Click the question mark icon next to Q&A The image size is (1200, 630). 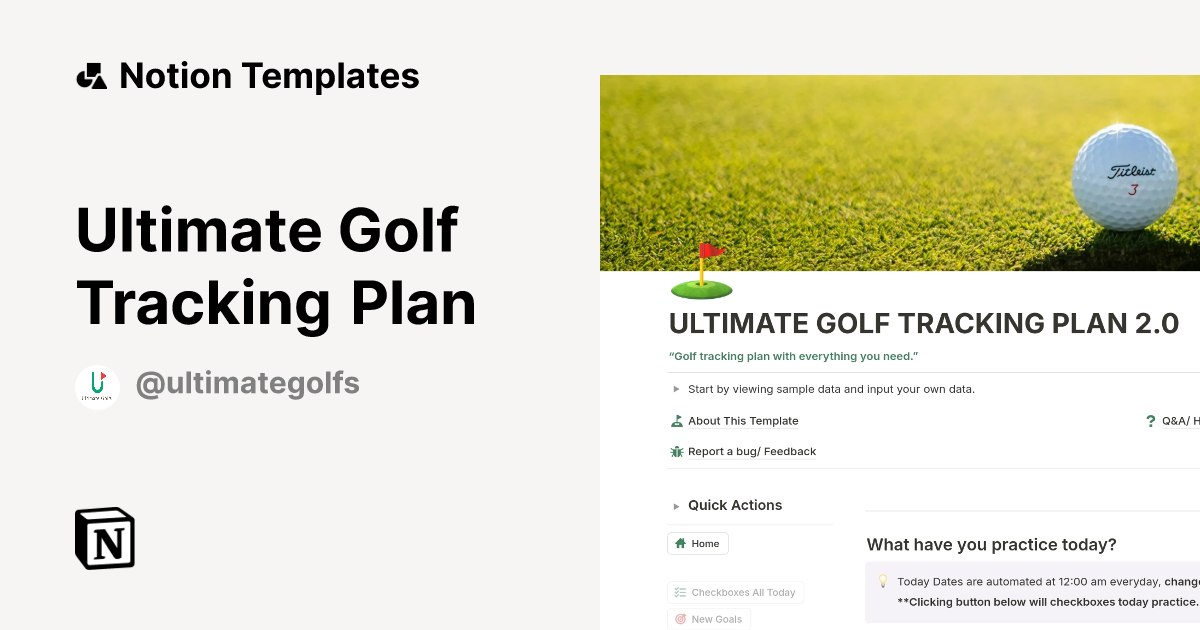[x=1150, y=421]
